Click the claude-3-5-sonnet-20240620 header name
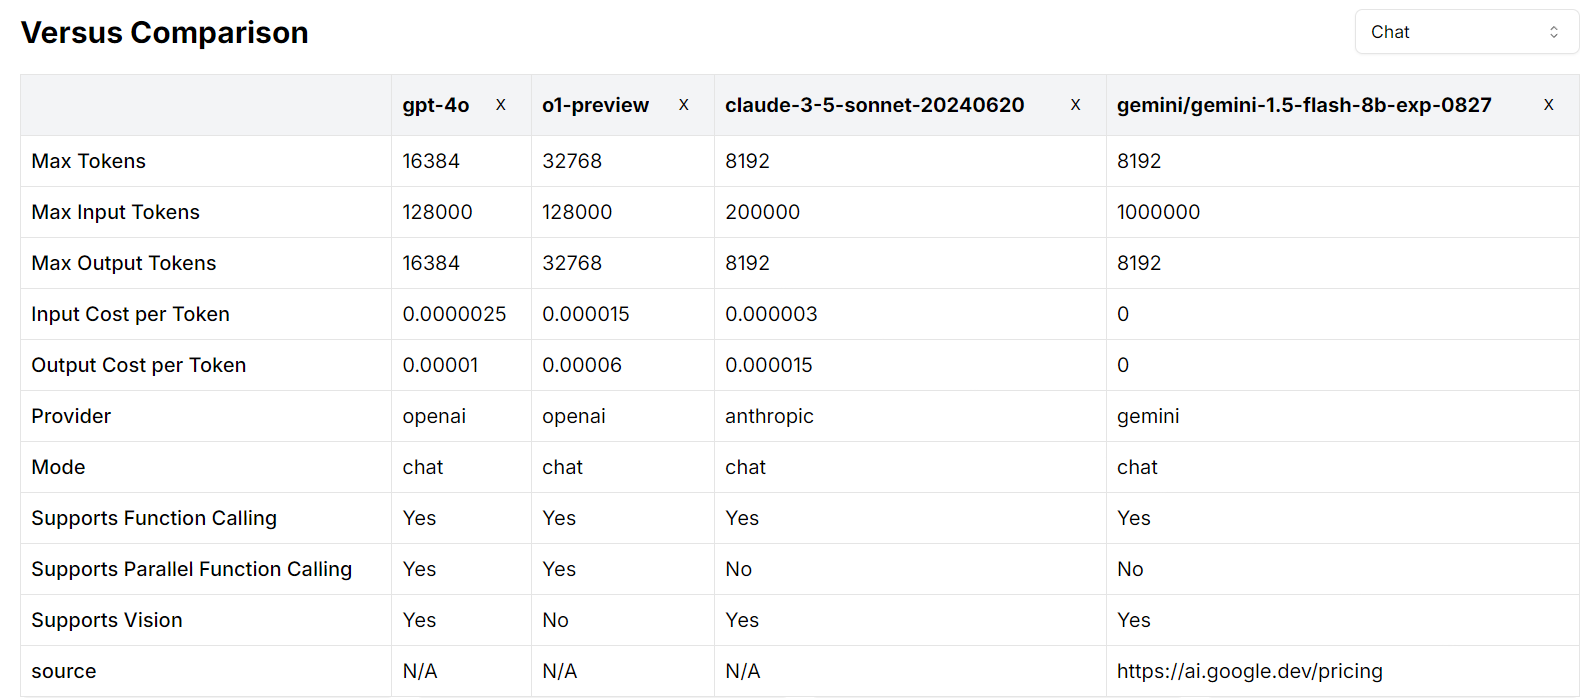 pos(874,105)
